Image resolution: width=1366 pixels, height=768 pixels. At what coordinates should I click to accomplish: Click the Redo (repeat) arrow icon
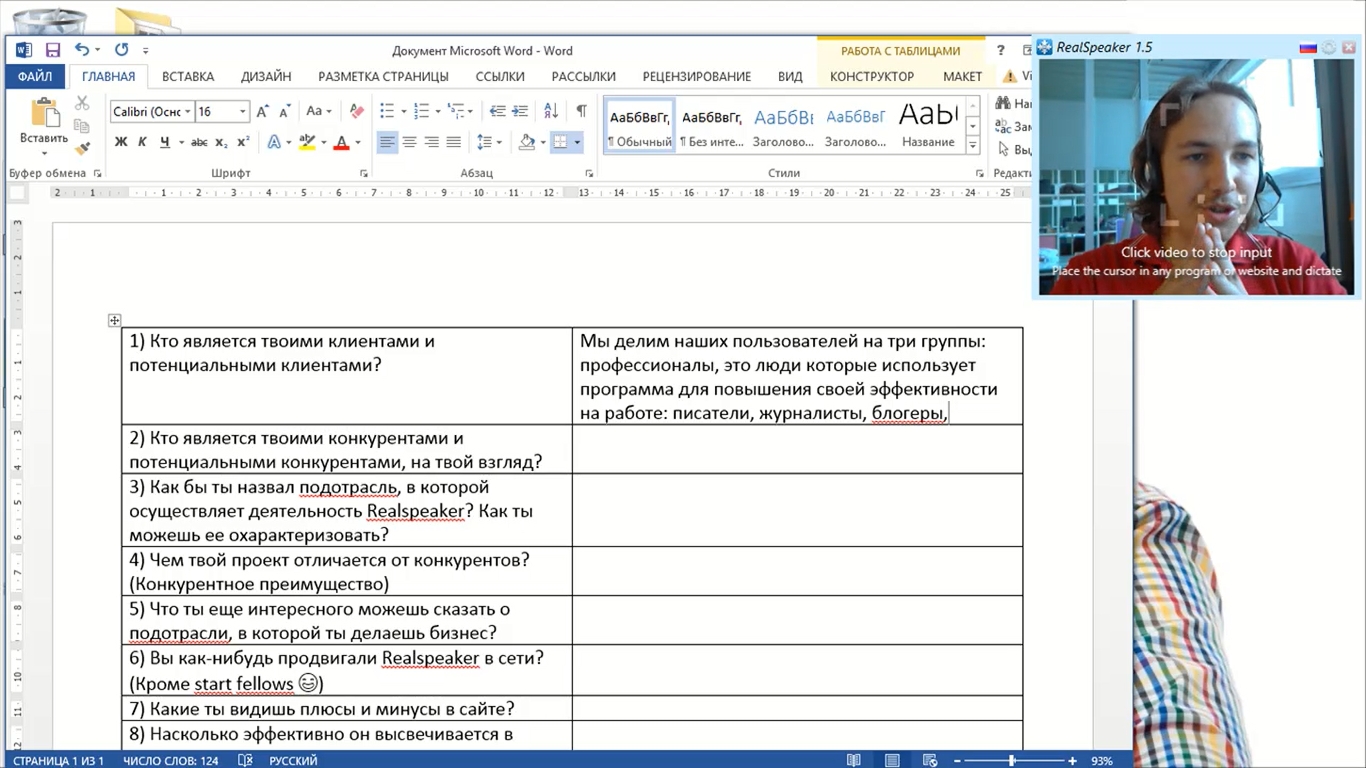121,50
